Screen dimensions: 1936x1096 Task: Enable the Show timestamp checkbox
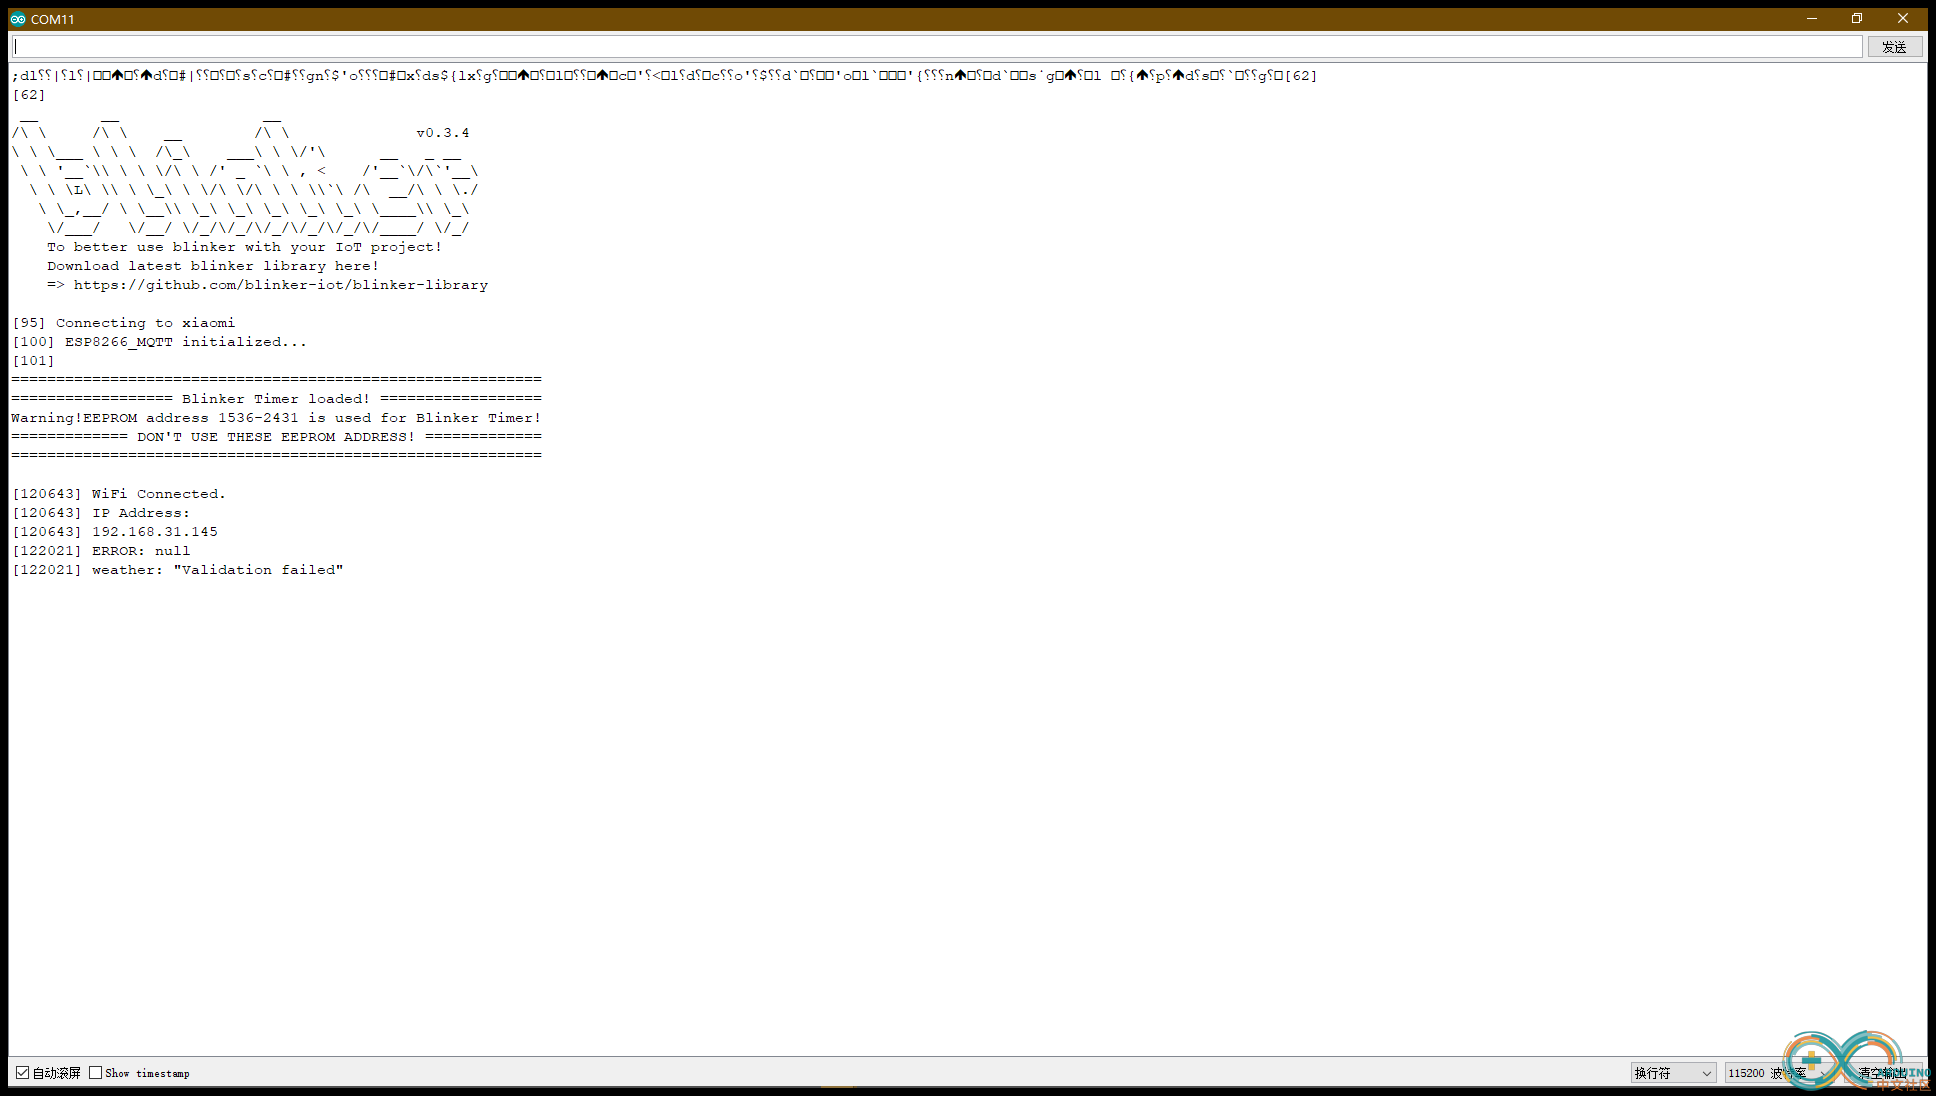(x=96, y=1073)
